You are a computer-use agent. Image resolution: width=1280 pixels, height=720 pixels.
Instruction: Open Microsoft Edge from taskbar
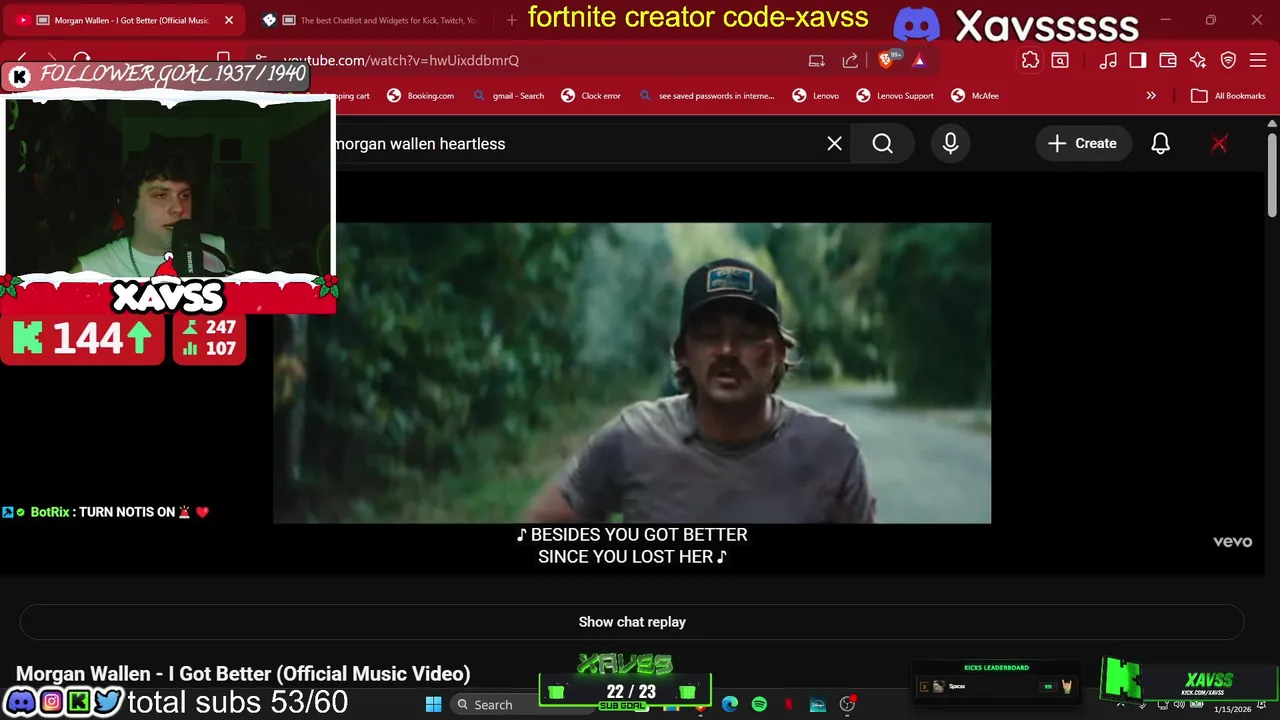click(x=730, y=705)
